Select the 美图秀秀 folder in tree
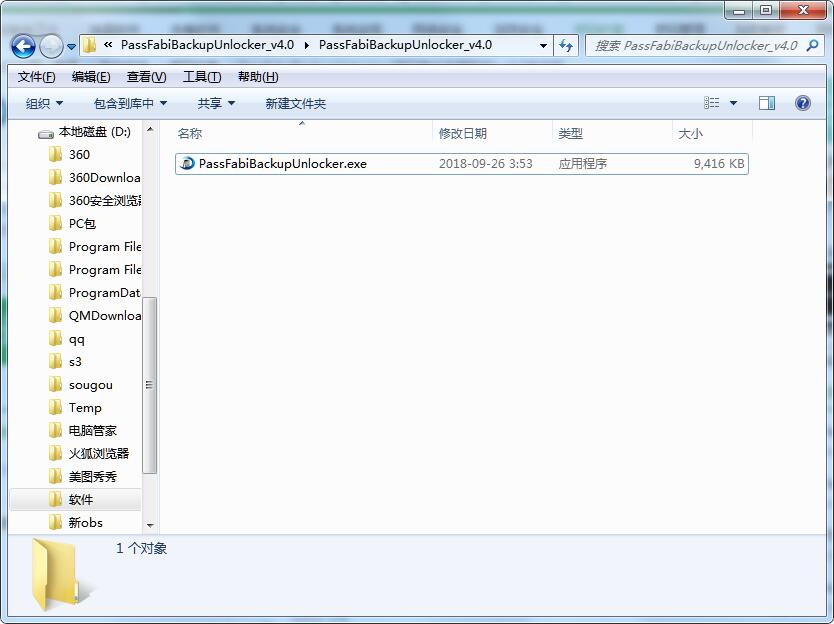 coord(93,477)
